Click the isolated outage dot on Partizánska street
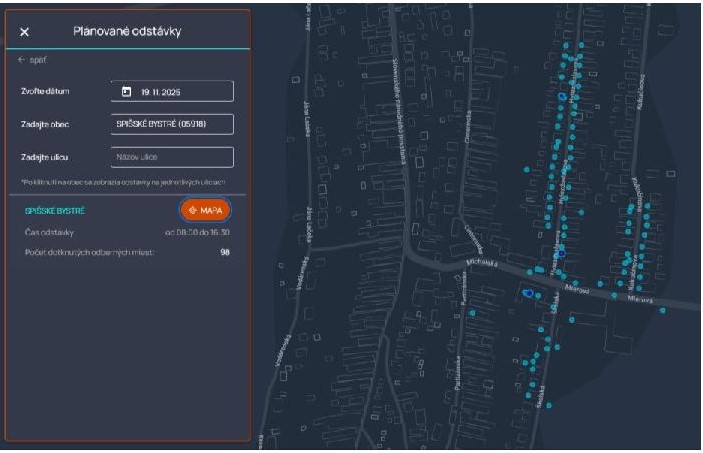 pos(472,312)
